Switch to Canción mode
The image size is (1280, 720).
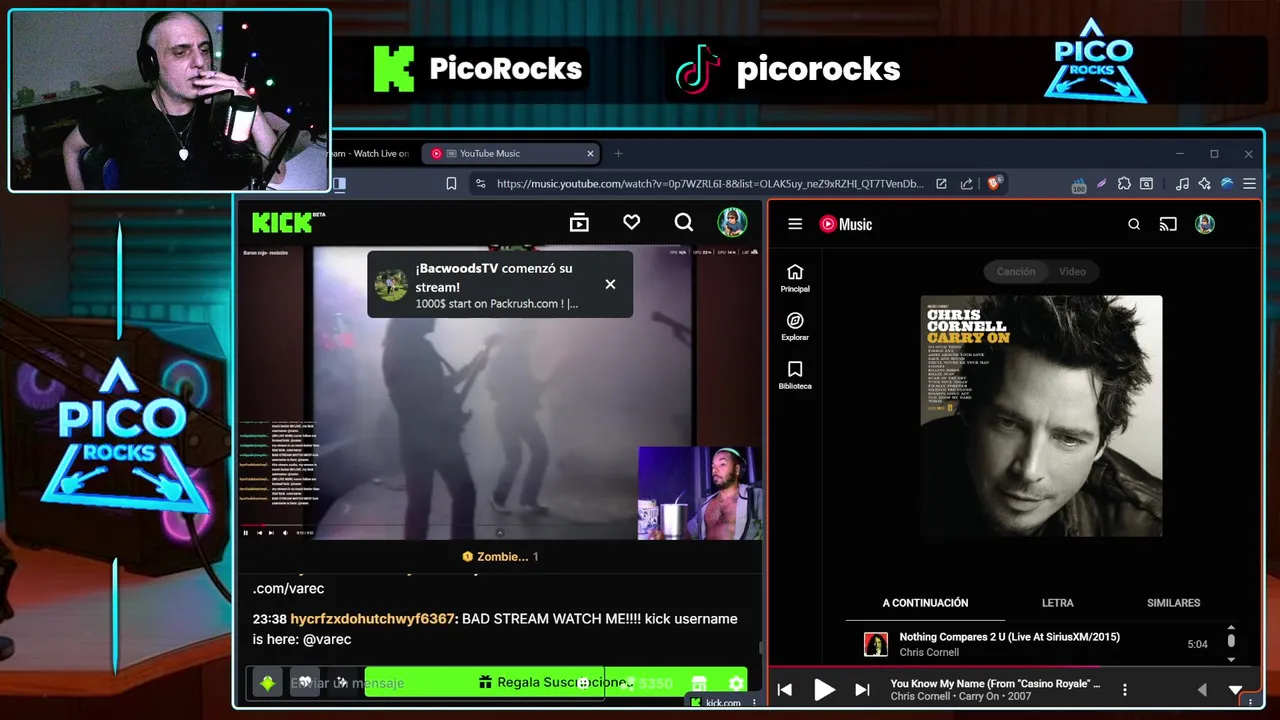pyautogui.click(x=1016, y=271)
